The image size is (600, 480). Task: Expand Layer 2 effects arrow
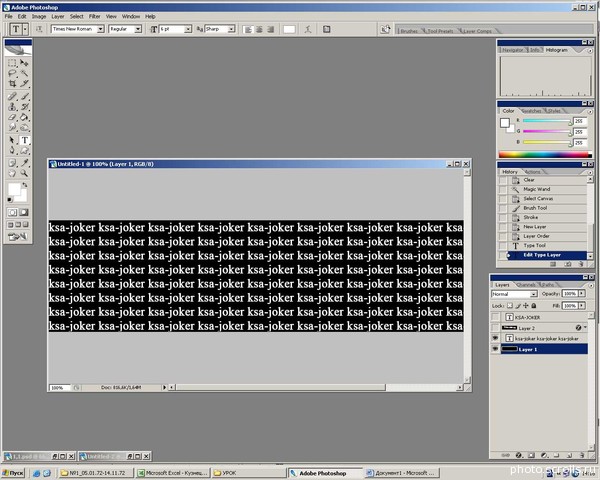[585, 327]
